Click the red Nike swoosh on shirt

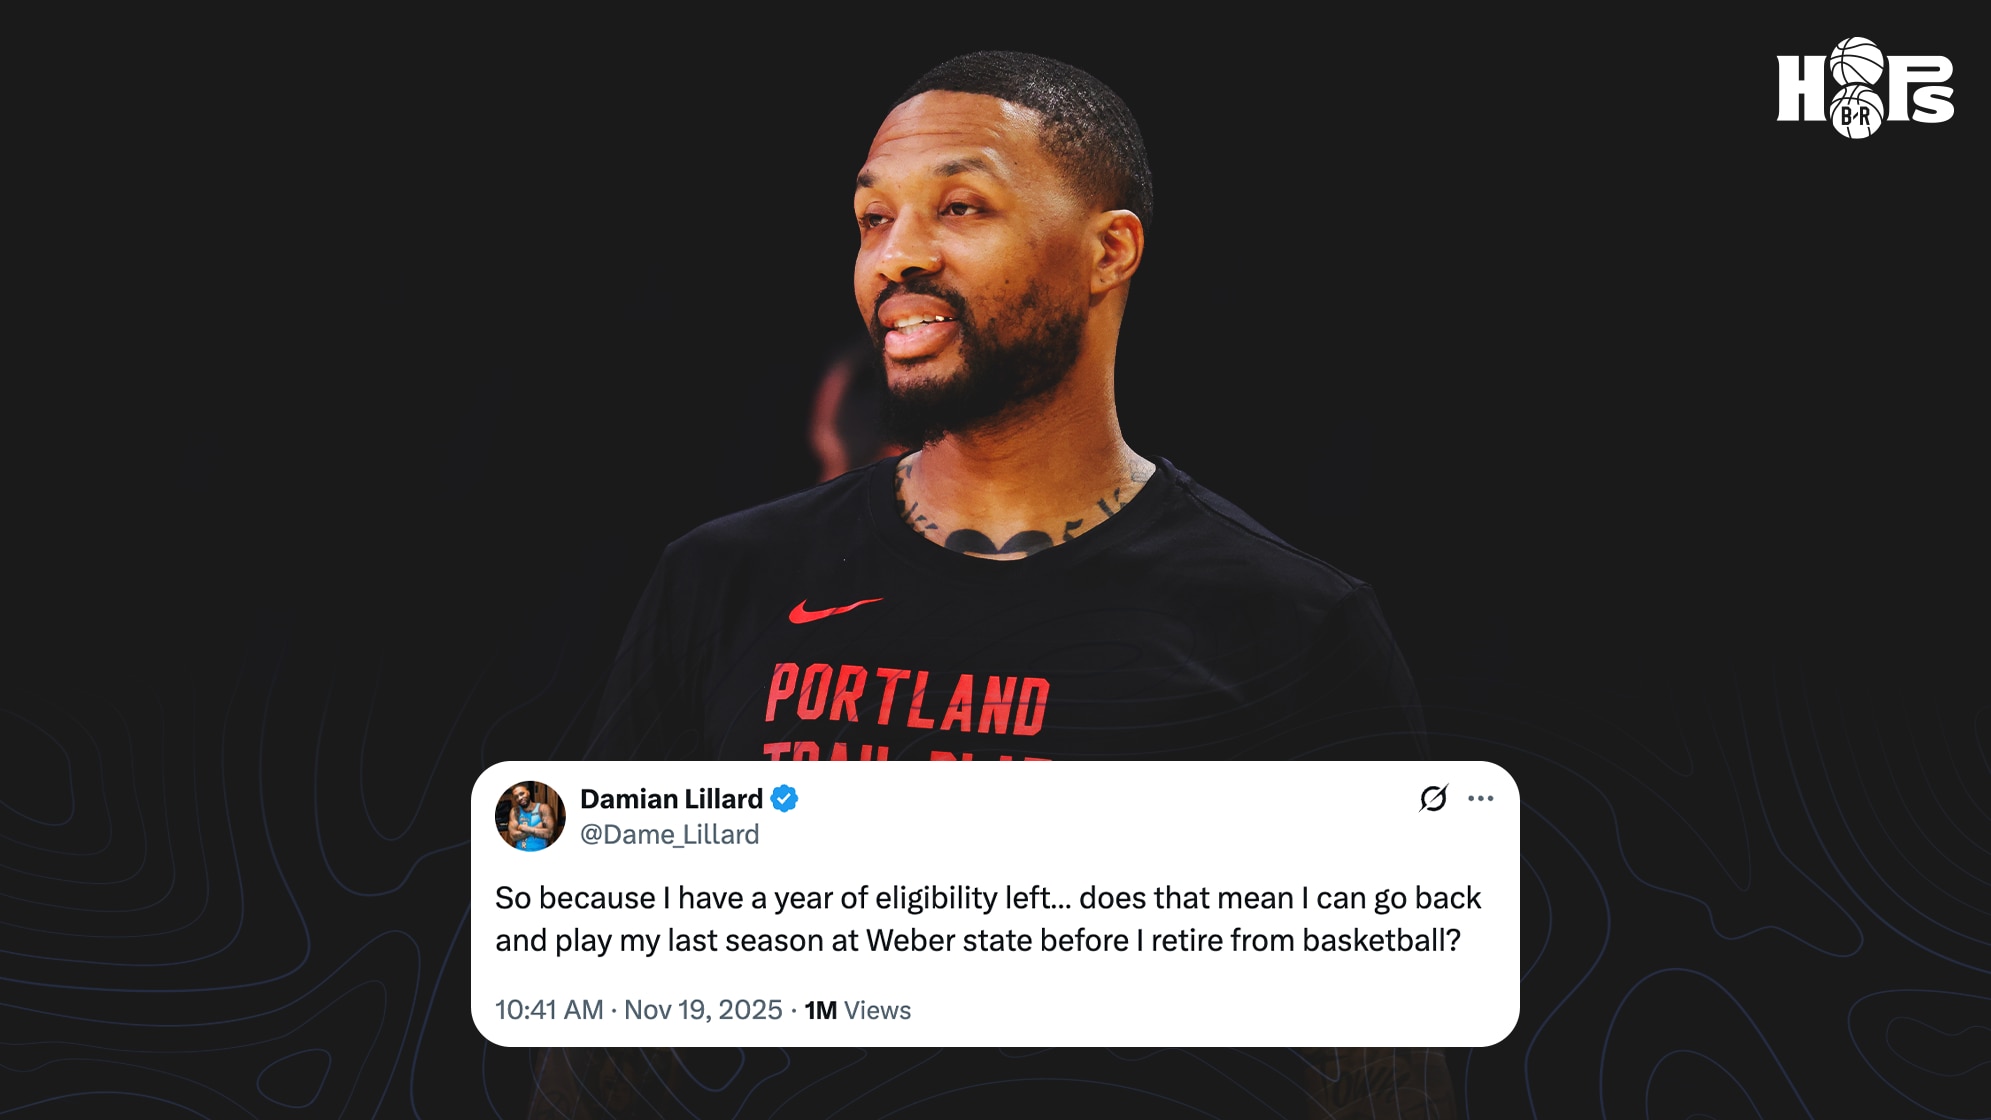point(834,609)
